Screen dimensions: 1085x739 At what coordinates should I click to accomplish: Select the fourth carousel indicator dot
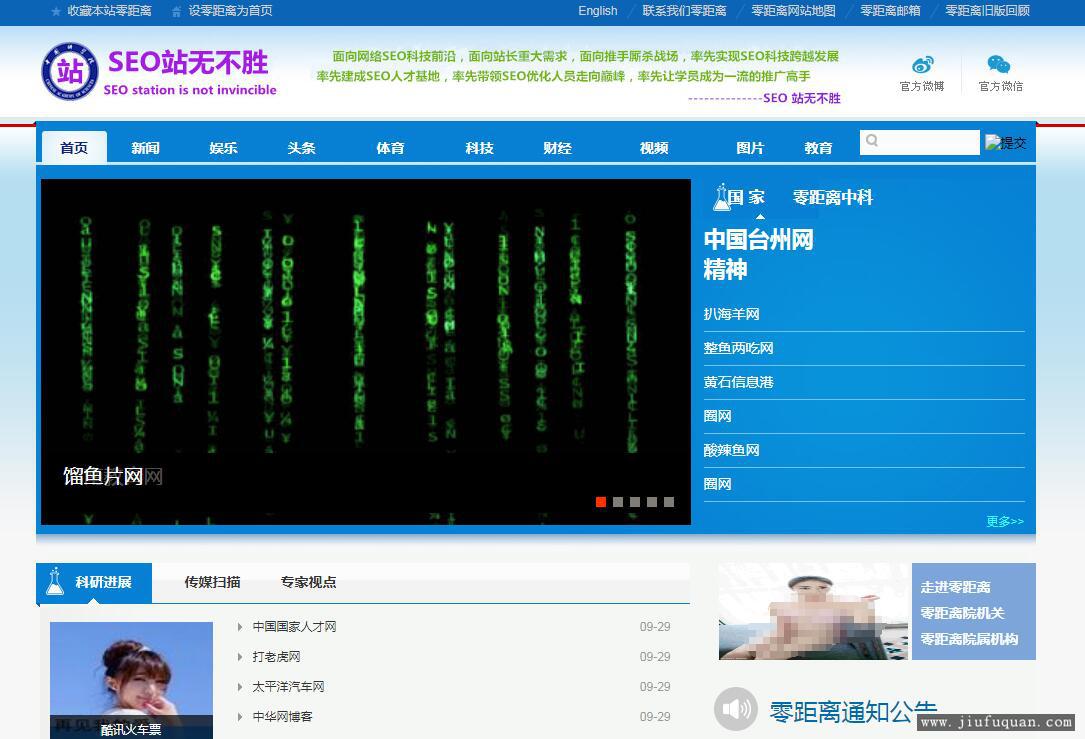652,502
